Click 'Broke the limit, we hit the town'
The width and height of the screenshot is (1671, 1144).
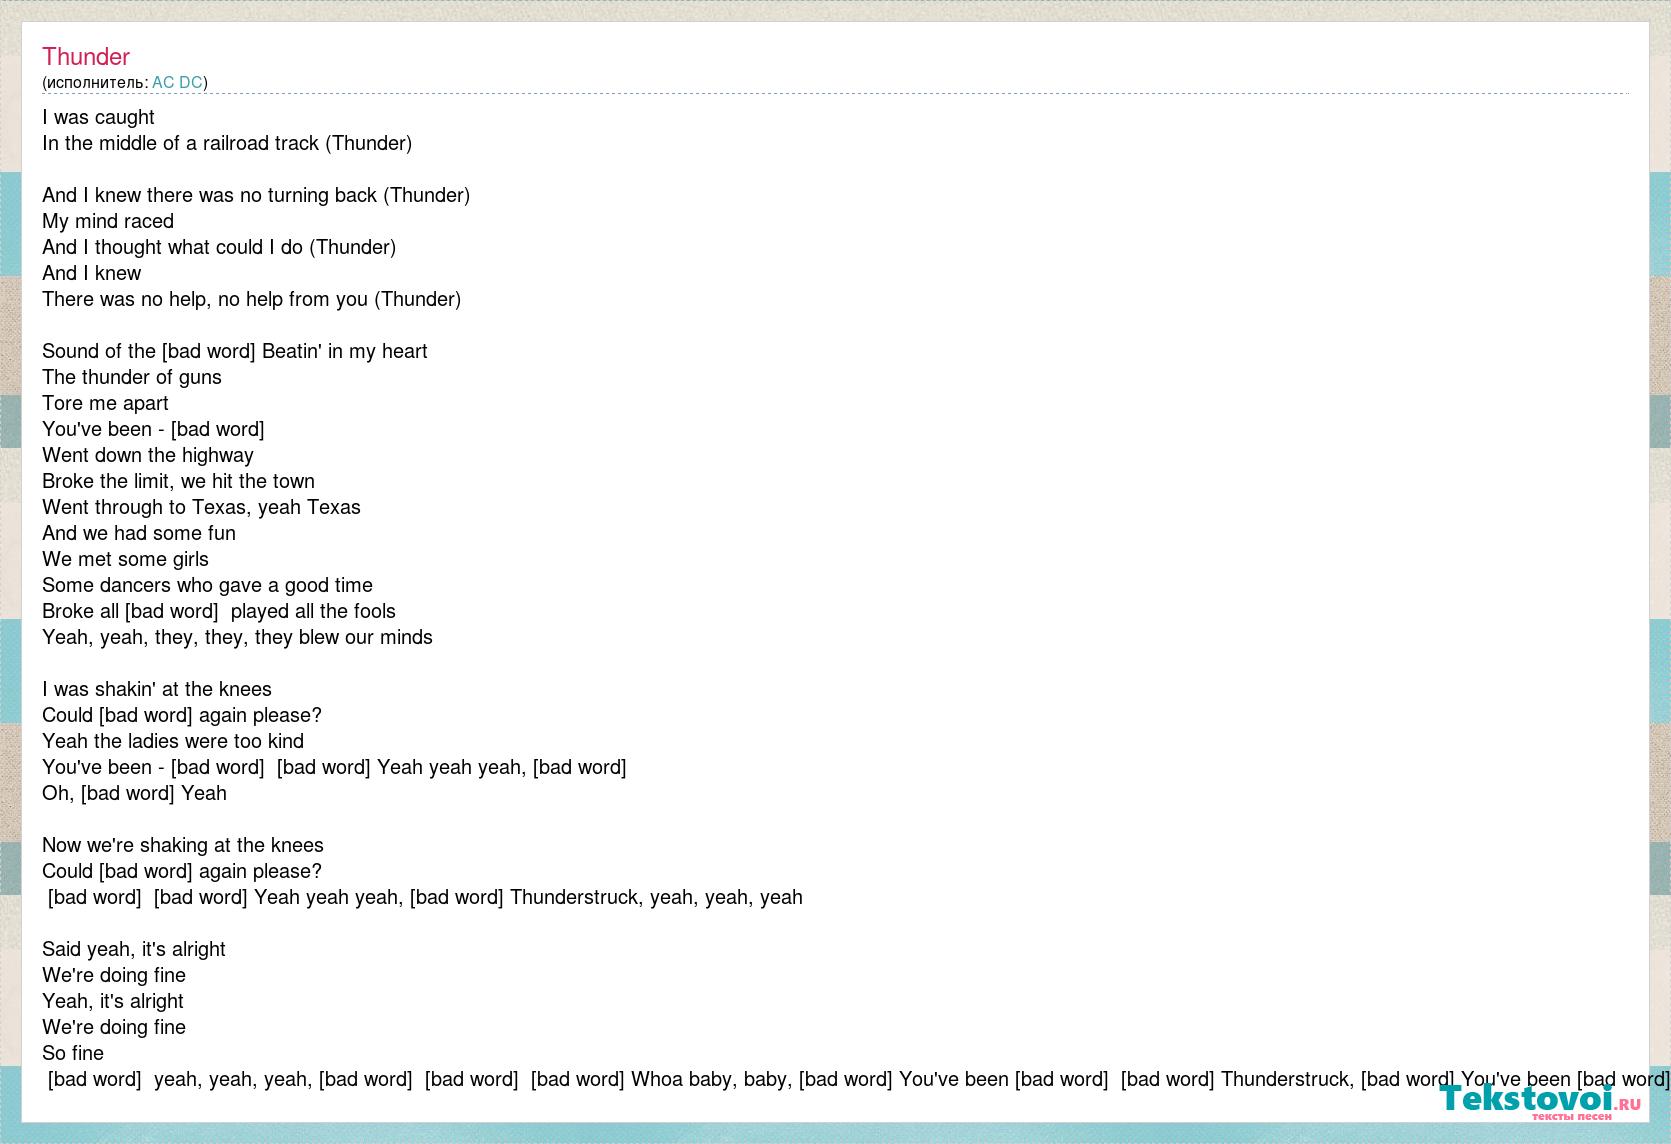tap(178, 481)
